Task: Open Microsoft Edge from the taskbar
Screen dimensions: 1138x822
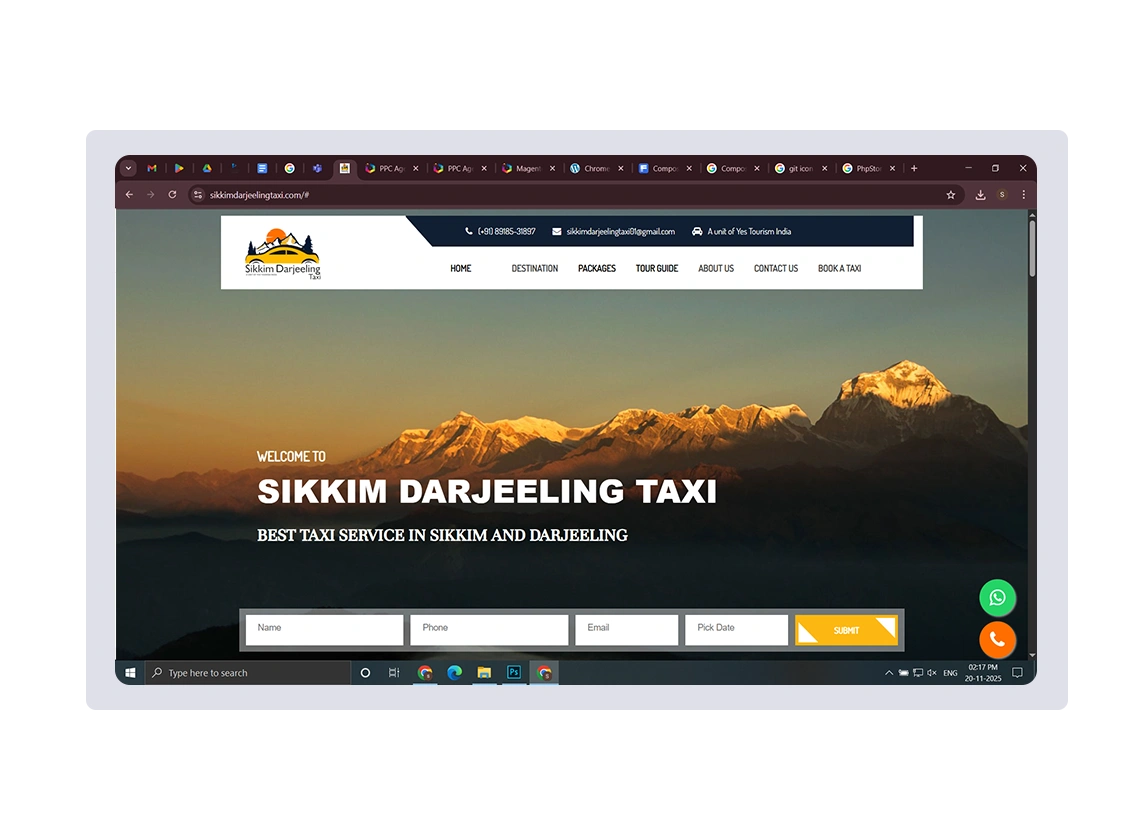Action: point(454,673)
